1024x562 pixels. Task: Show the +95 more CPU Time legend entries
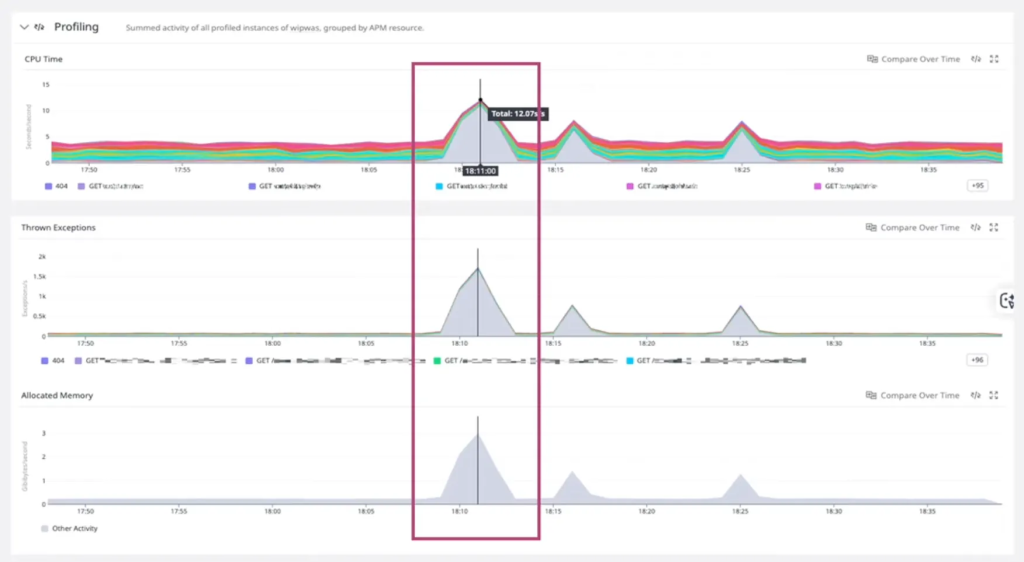(x=977, y=186)
